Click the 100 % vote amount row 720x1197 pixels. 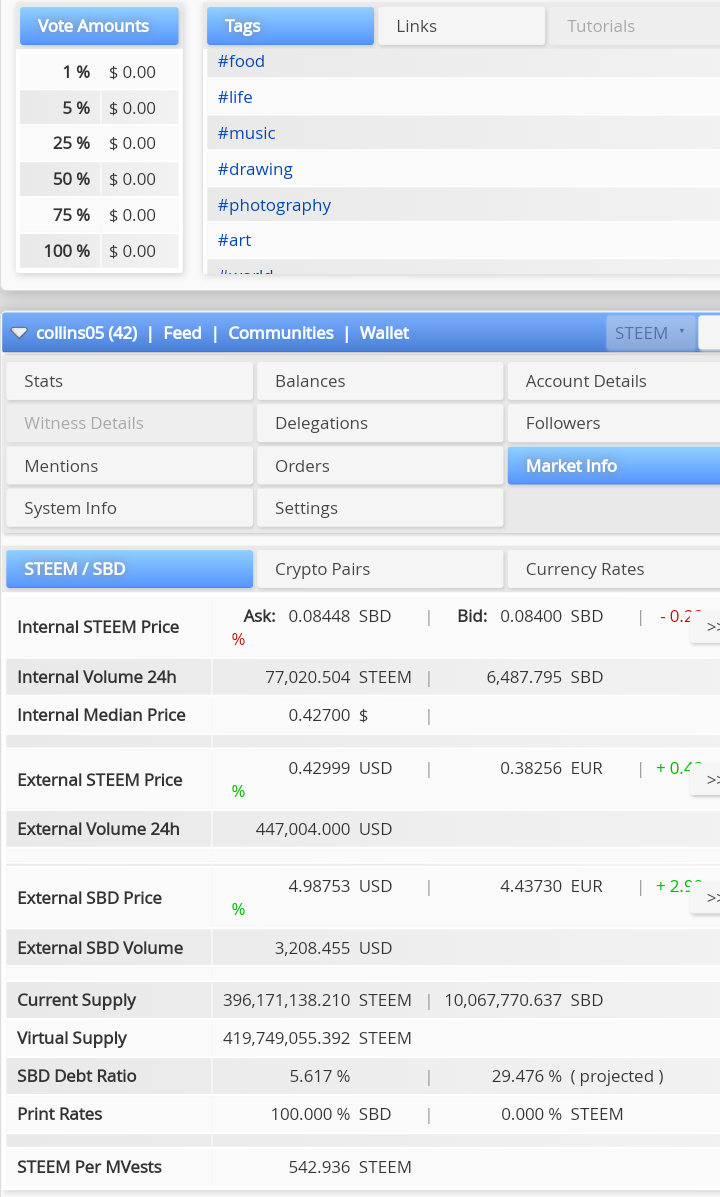[x=99, y=250]
